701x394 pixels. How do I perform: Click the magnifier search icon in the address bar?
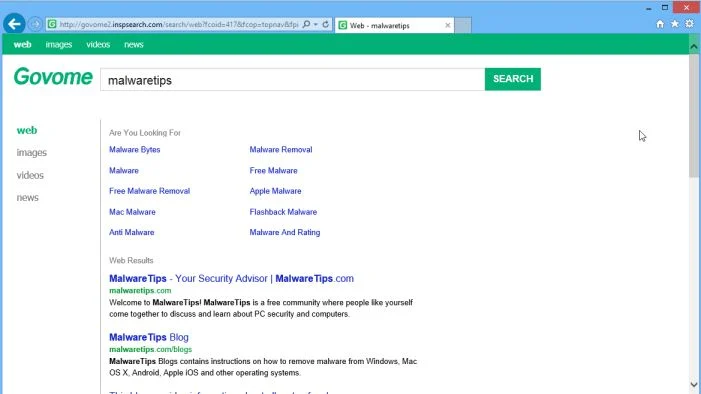point(306,24)
